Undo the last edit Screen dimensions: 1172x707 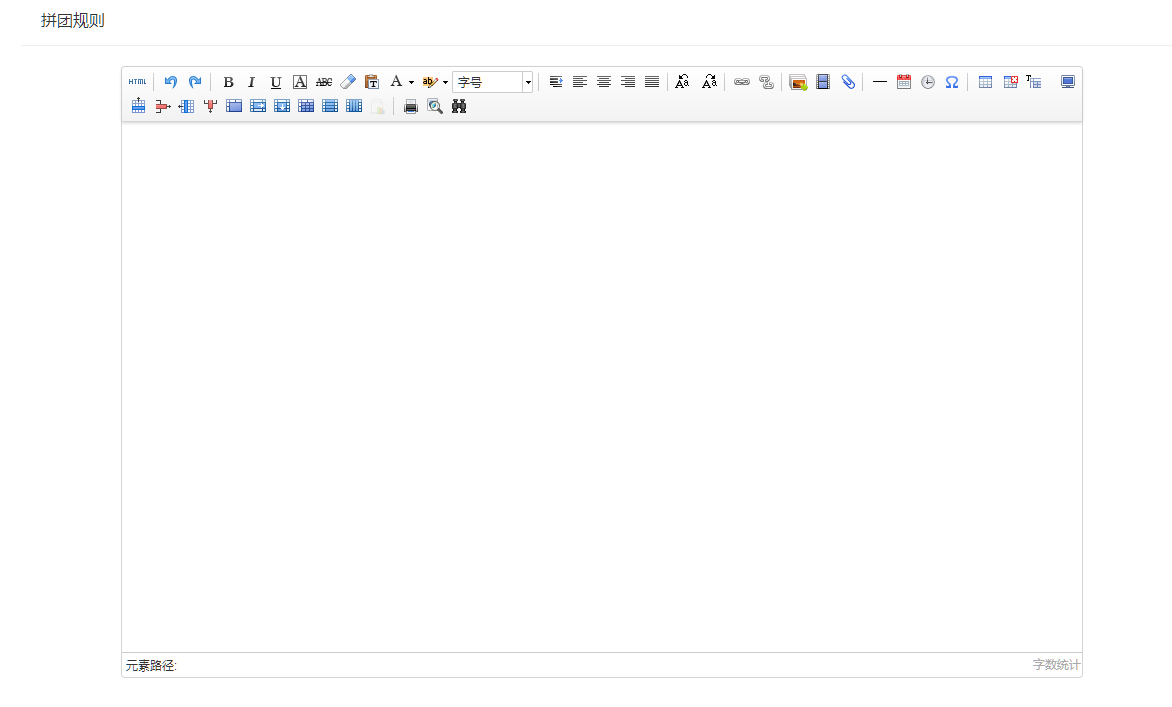pyautogui.click(x=171, y=82)
